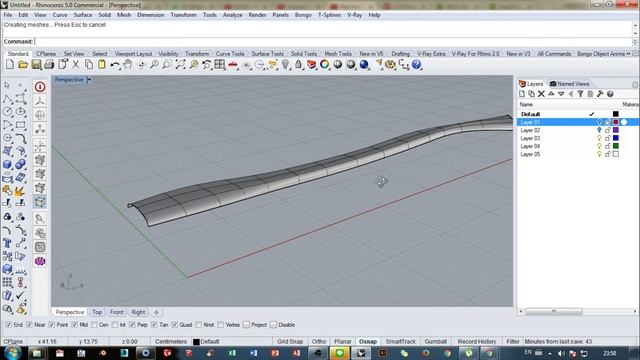640x360 pixels.
Task: Save the model using the floppy disk icon
Action: click(36, 64)
